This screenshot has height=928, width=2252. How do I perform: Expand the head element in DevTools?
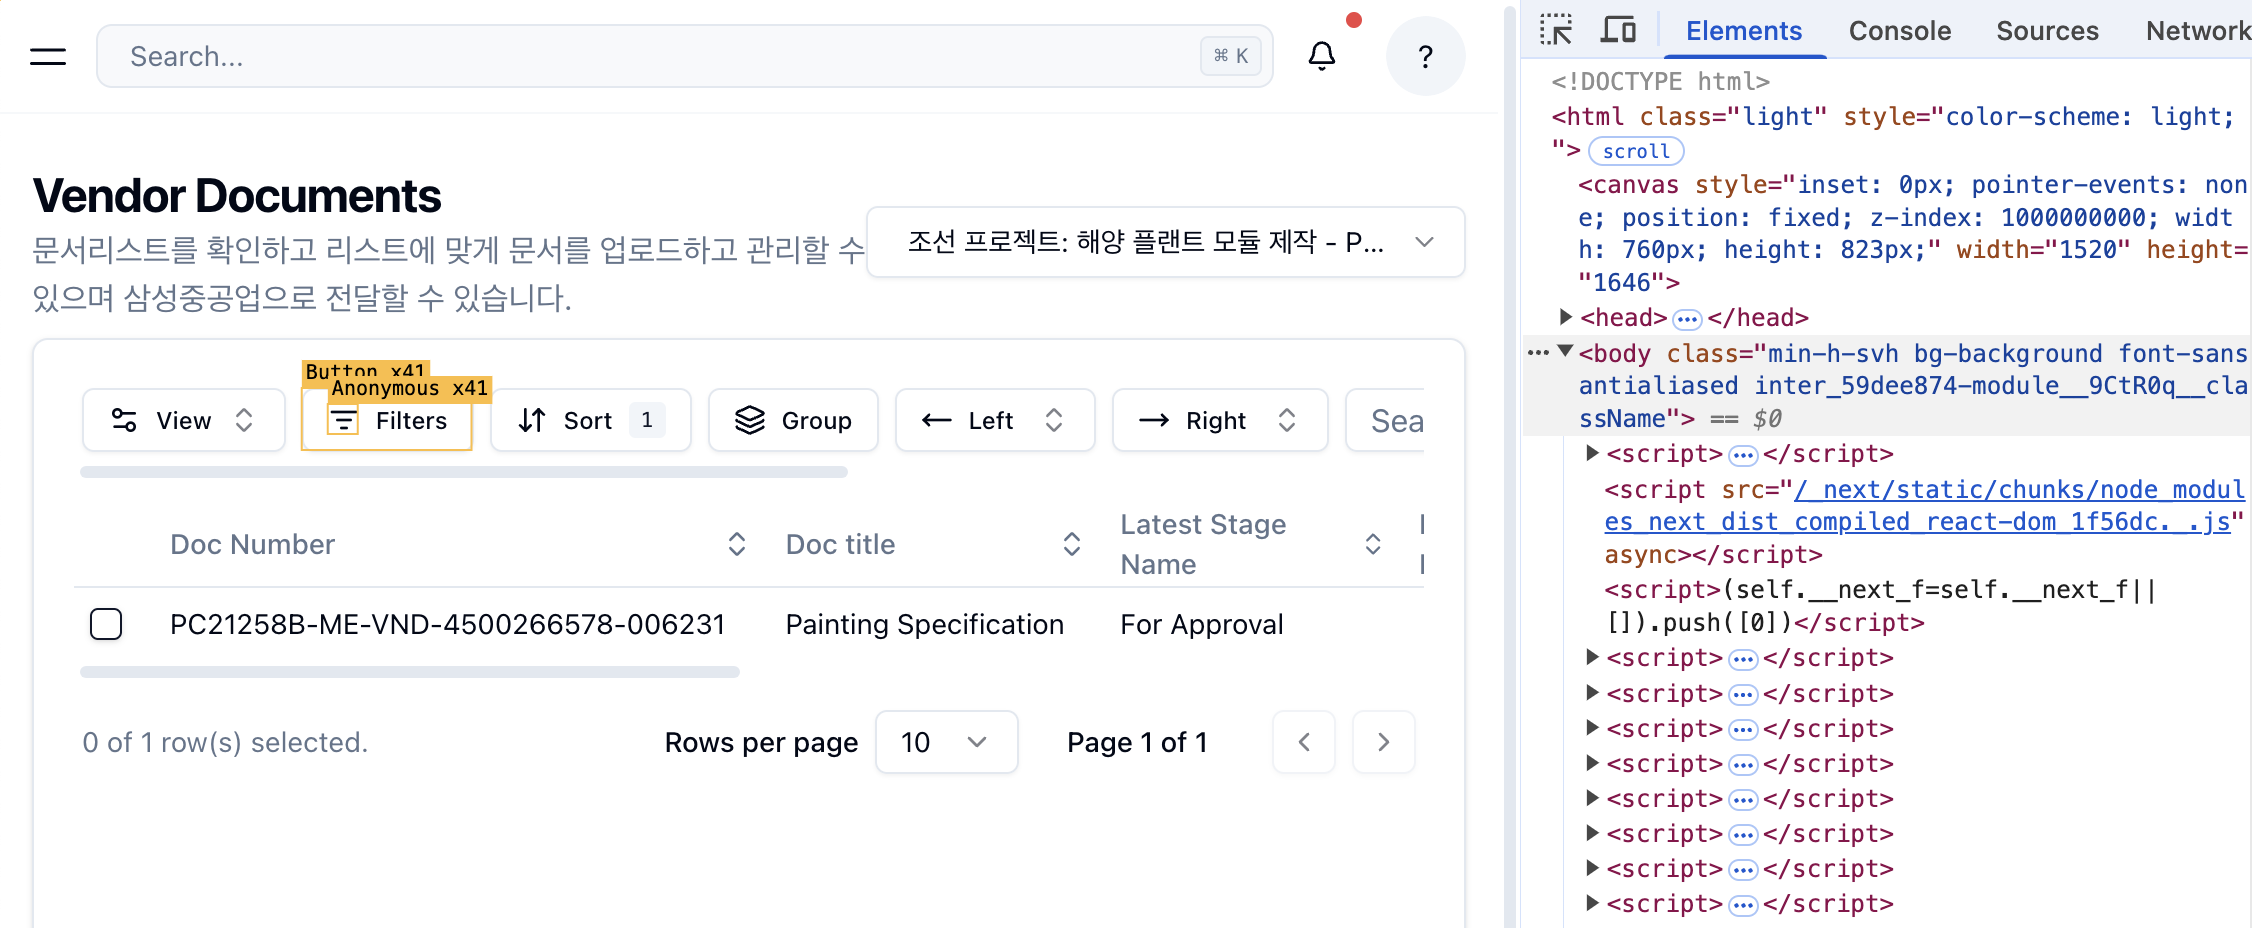point(1566,317)
